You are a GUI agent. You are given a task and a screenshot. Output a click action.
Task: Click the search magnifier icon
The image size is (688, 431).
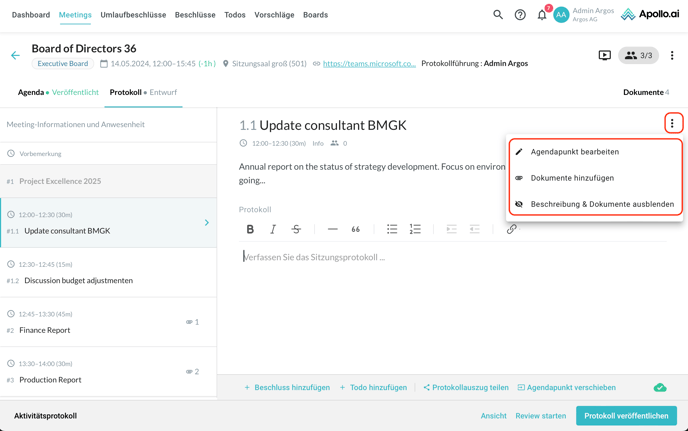(x=498, y=15)
